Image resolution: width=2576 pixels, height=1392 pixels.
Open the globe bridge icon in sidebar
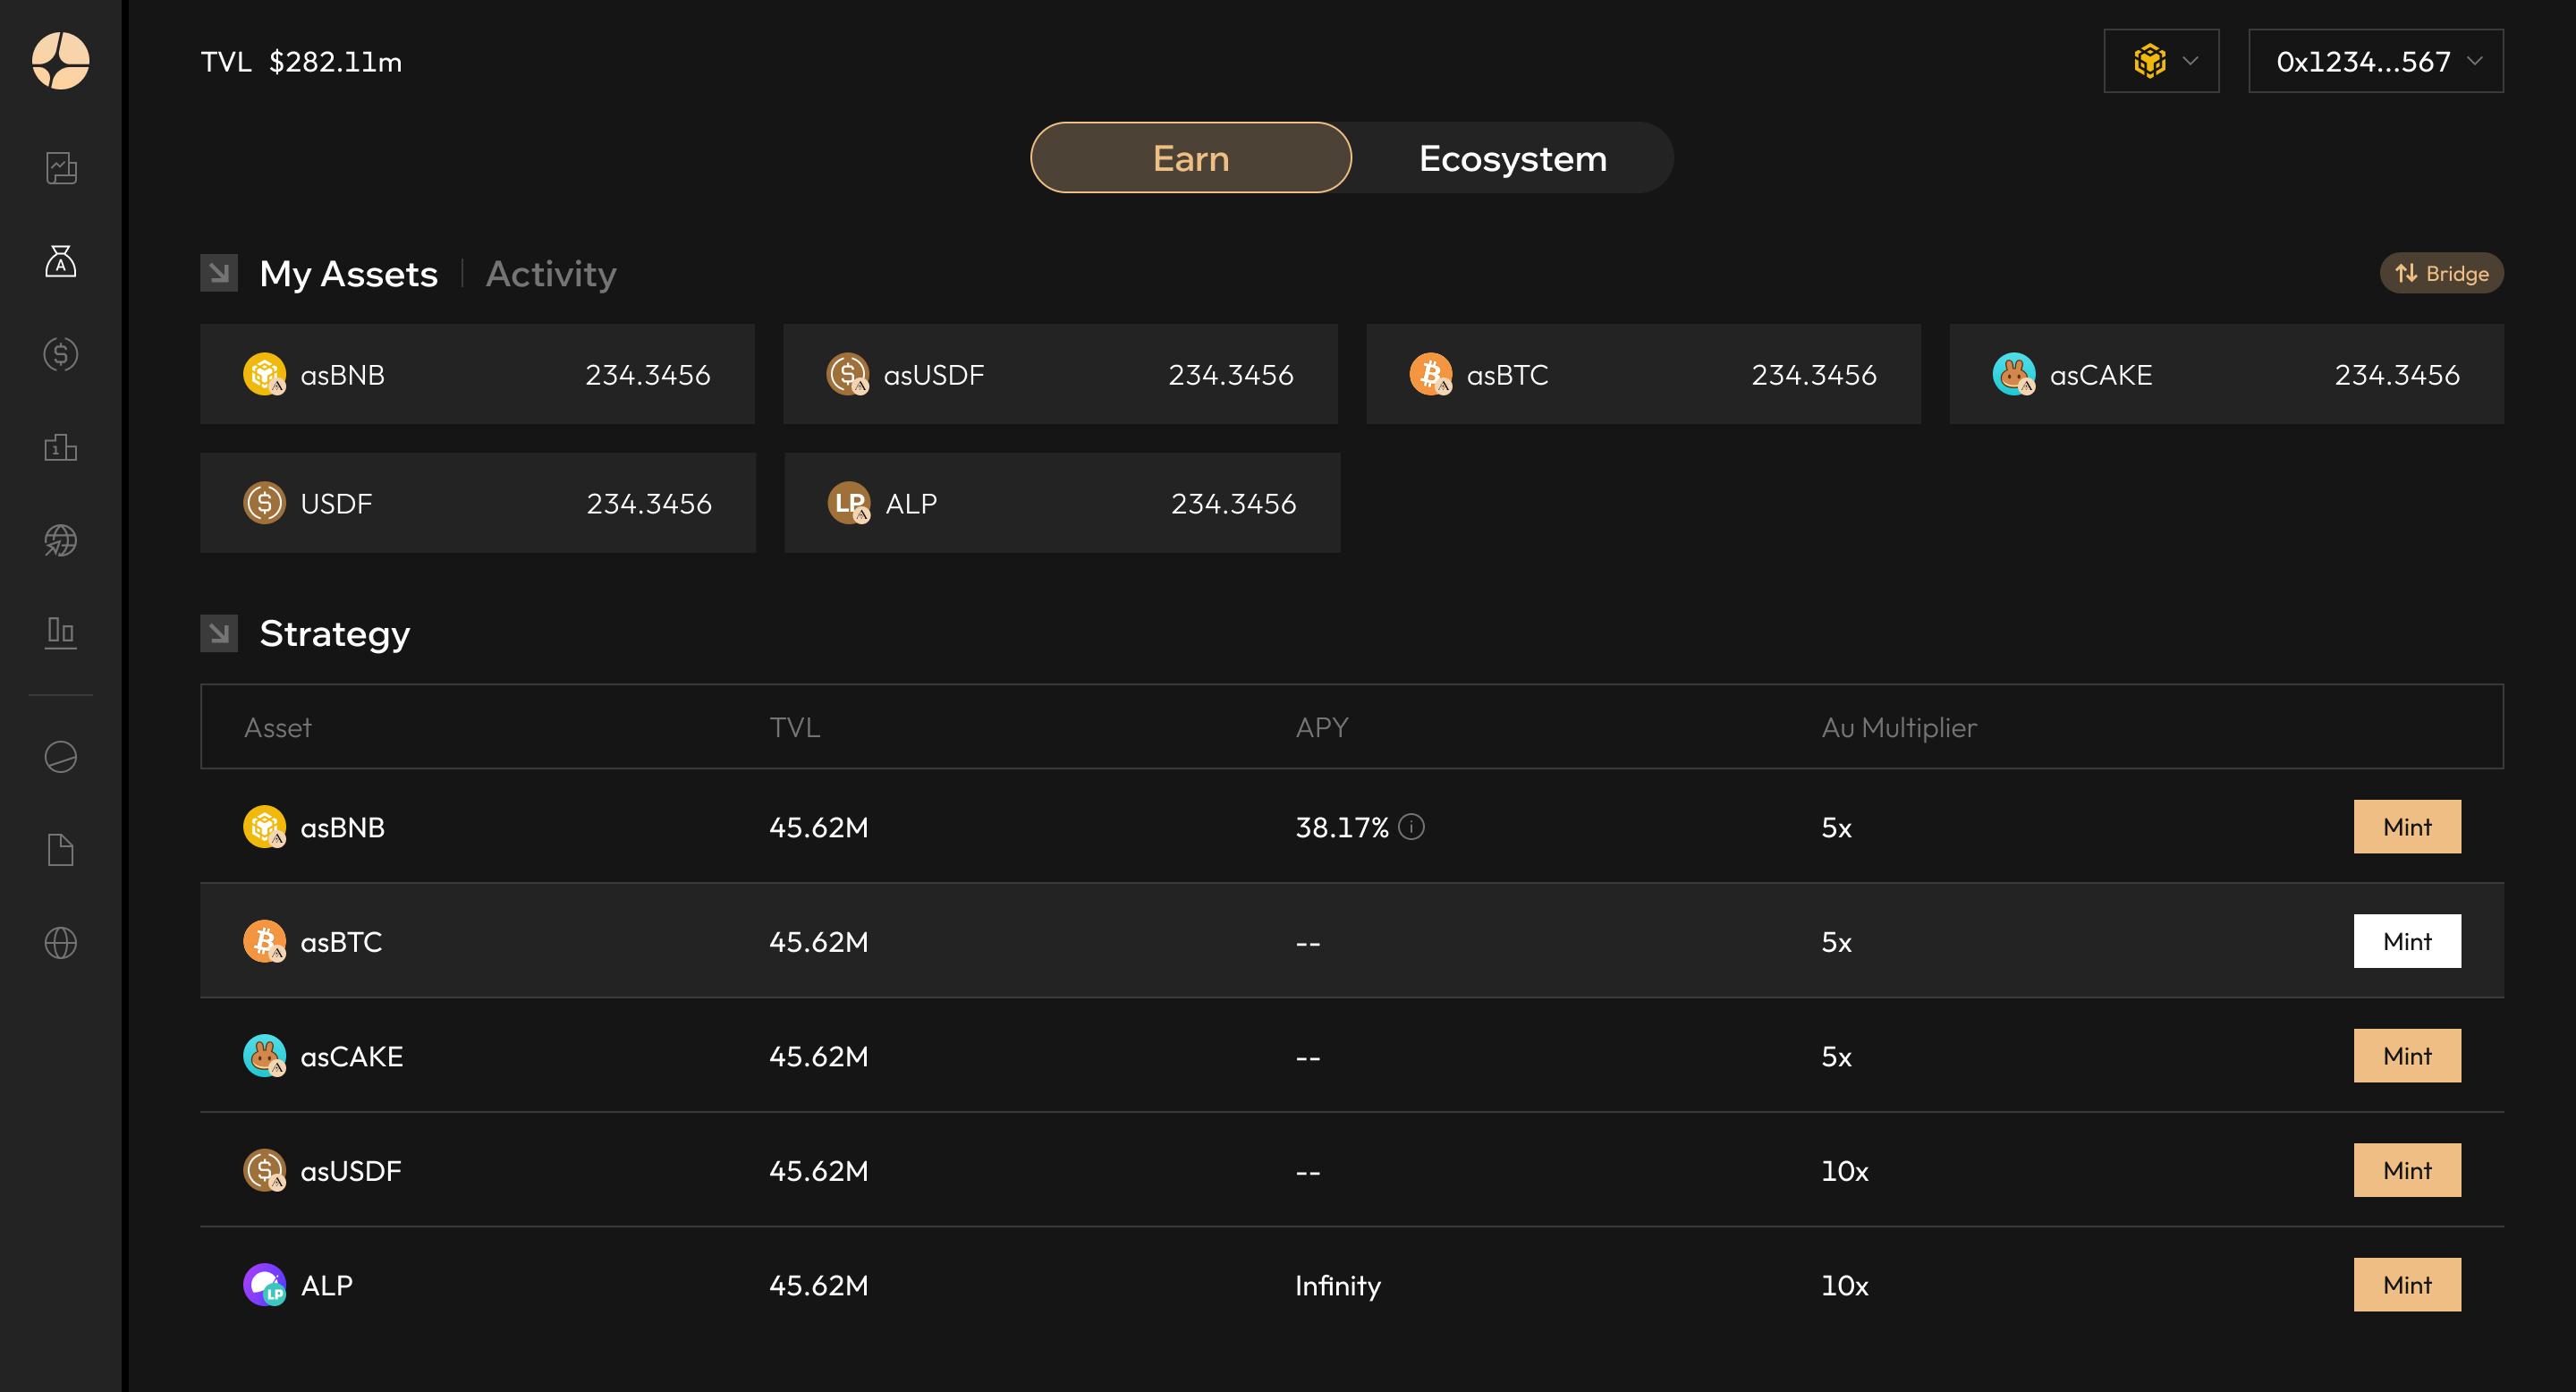(61, 541)
